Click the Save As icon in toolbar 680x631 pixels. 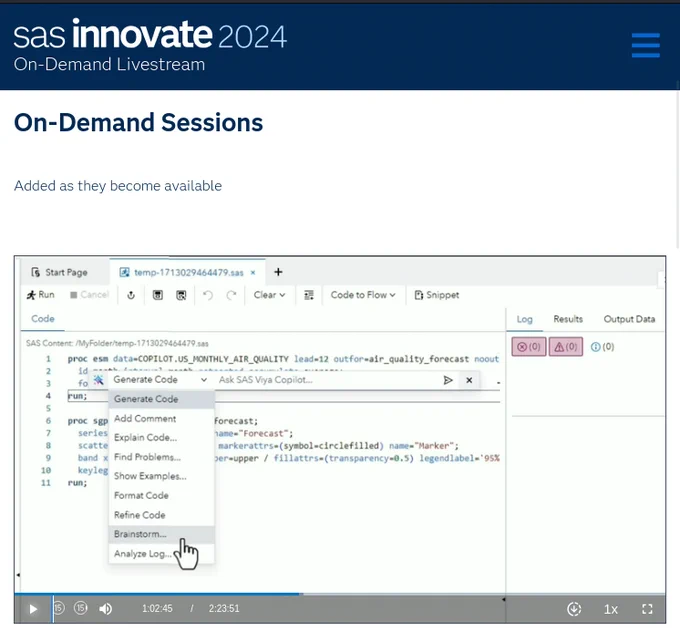pyautogui.click(x=181, y=295)
